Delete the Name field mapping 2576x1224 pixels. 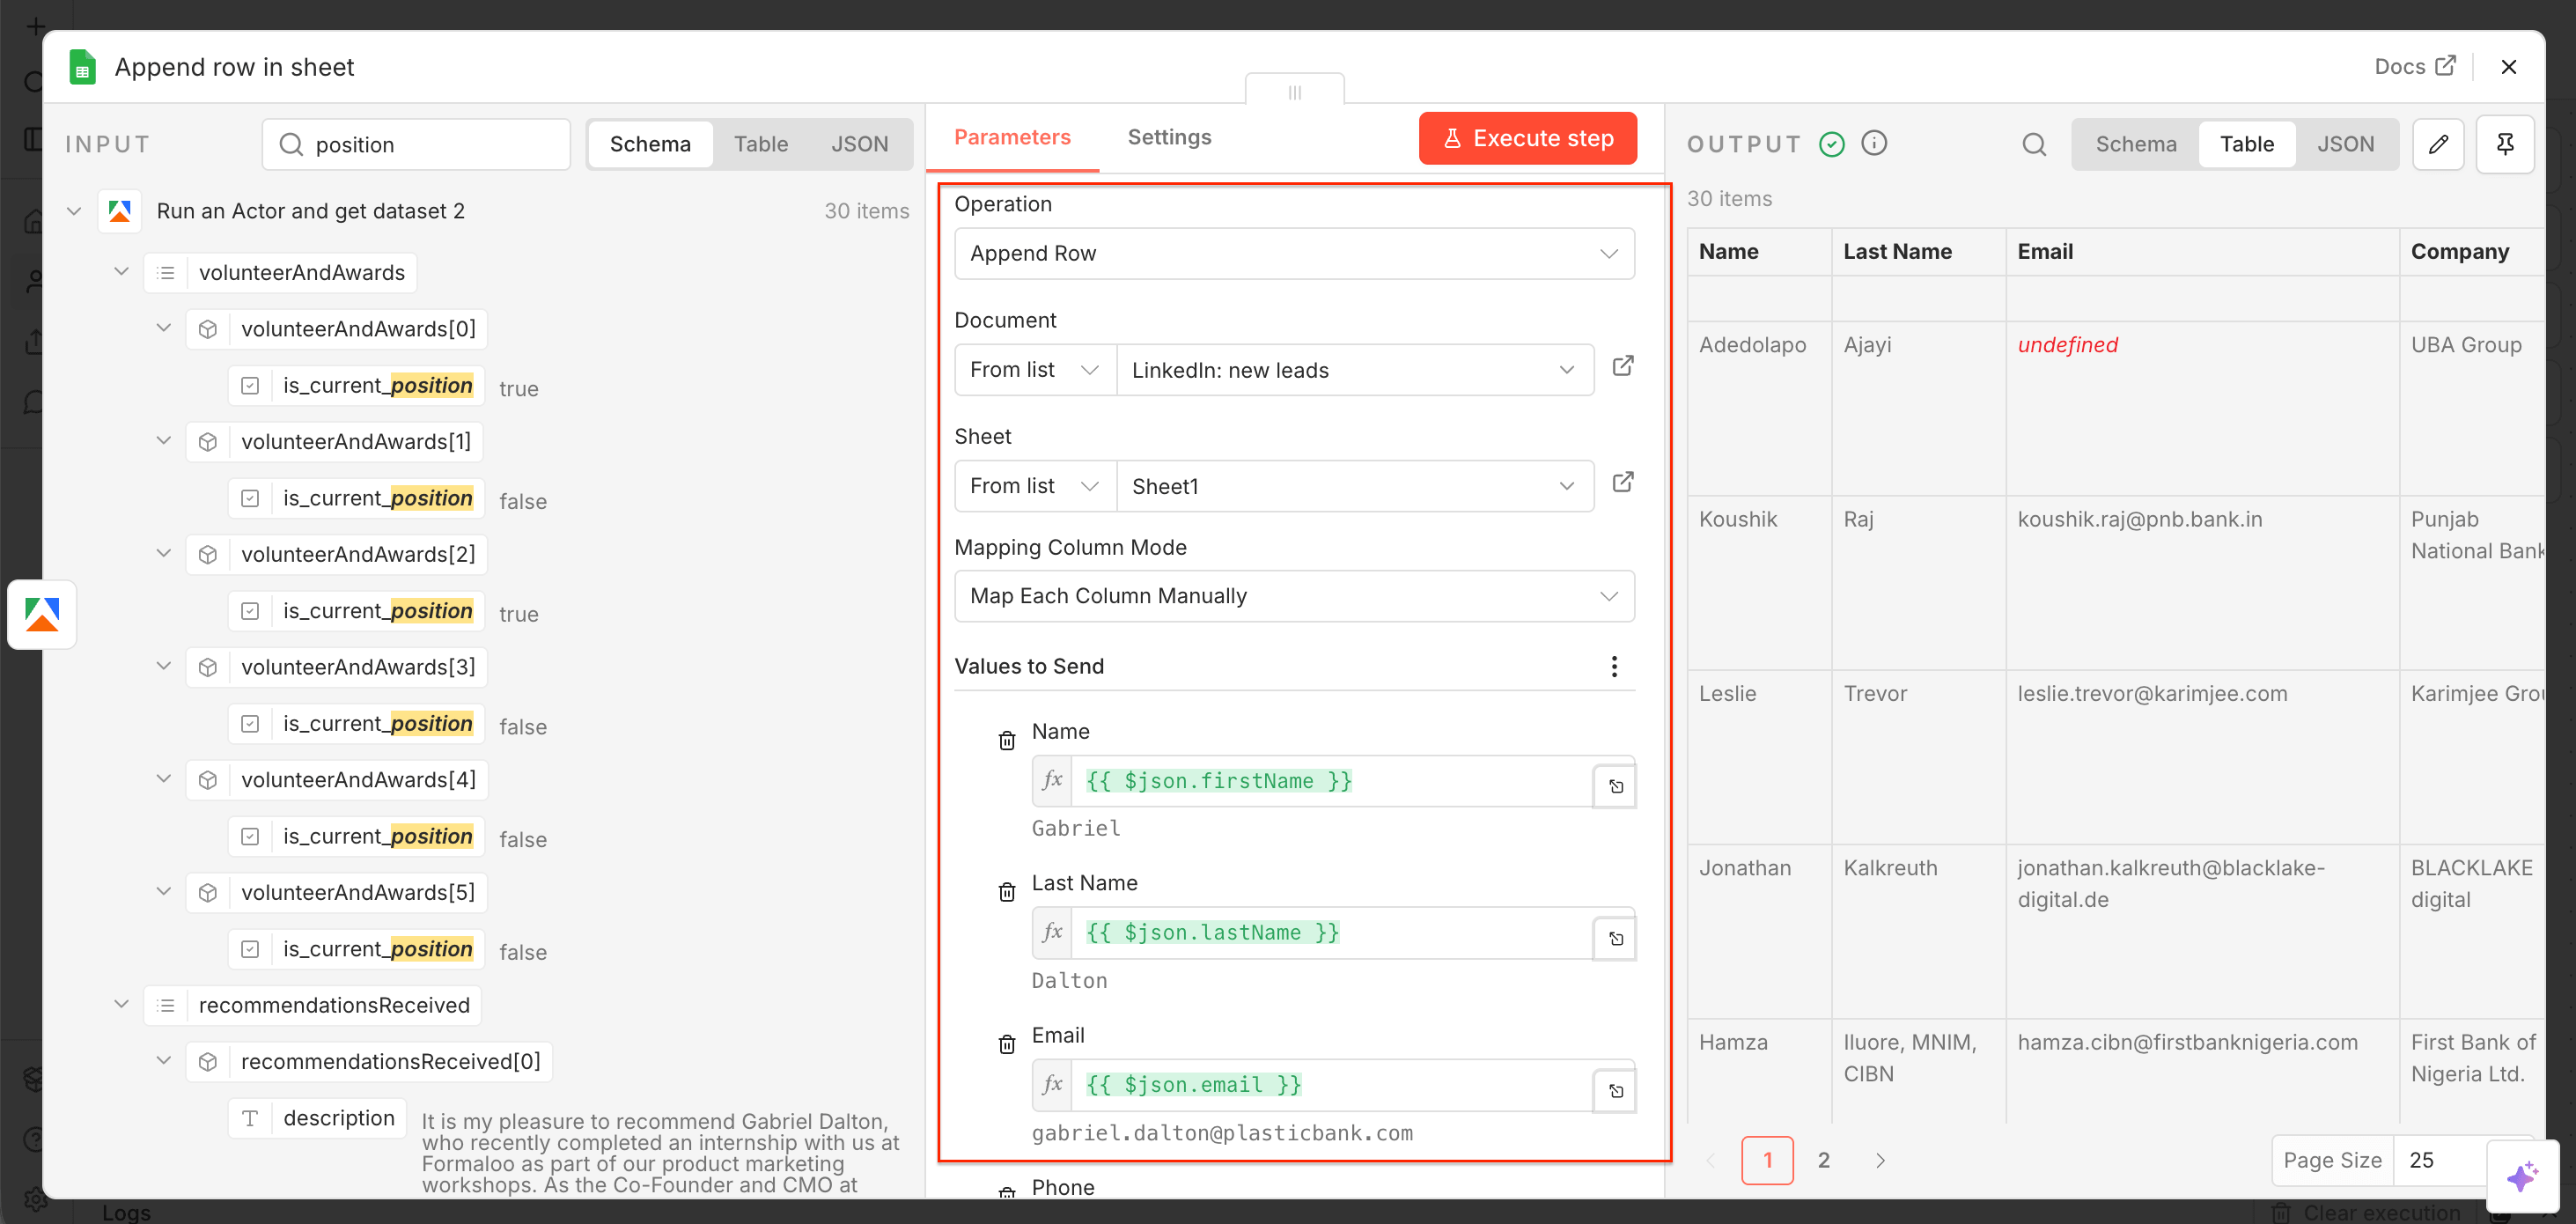(x=1007, y=740)
